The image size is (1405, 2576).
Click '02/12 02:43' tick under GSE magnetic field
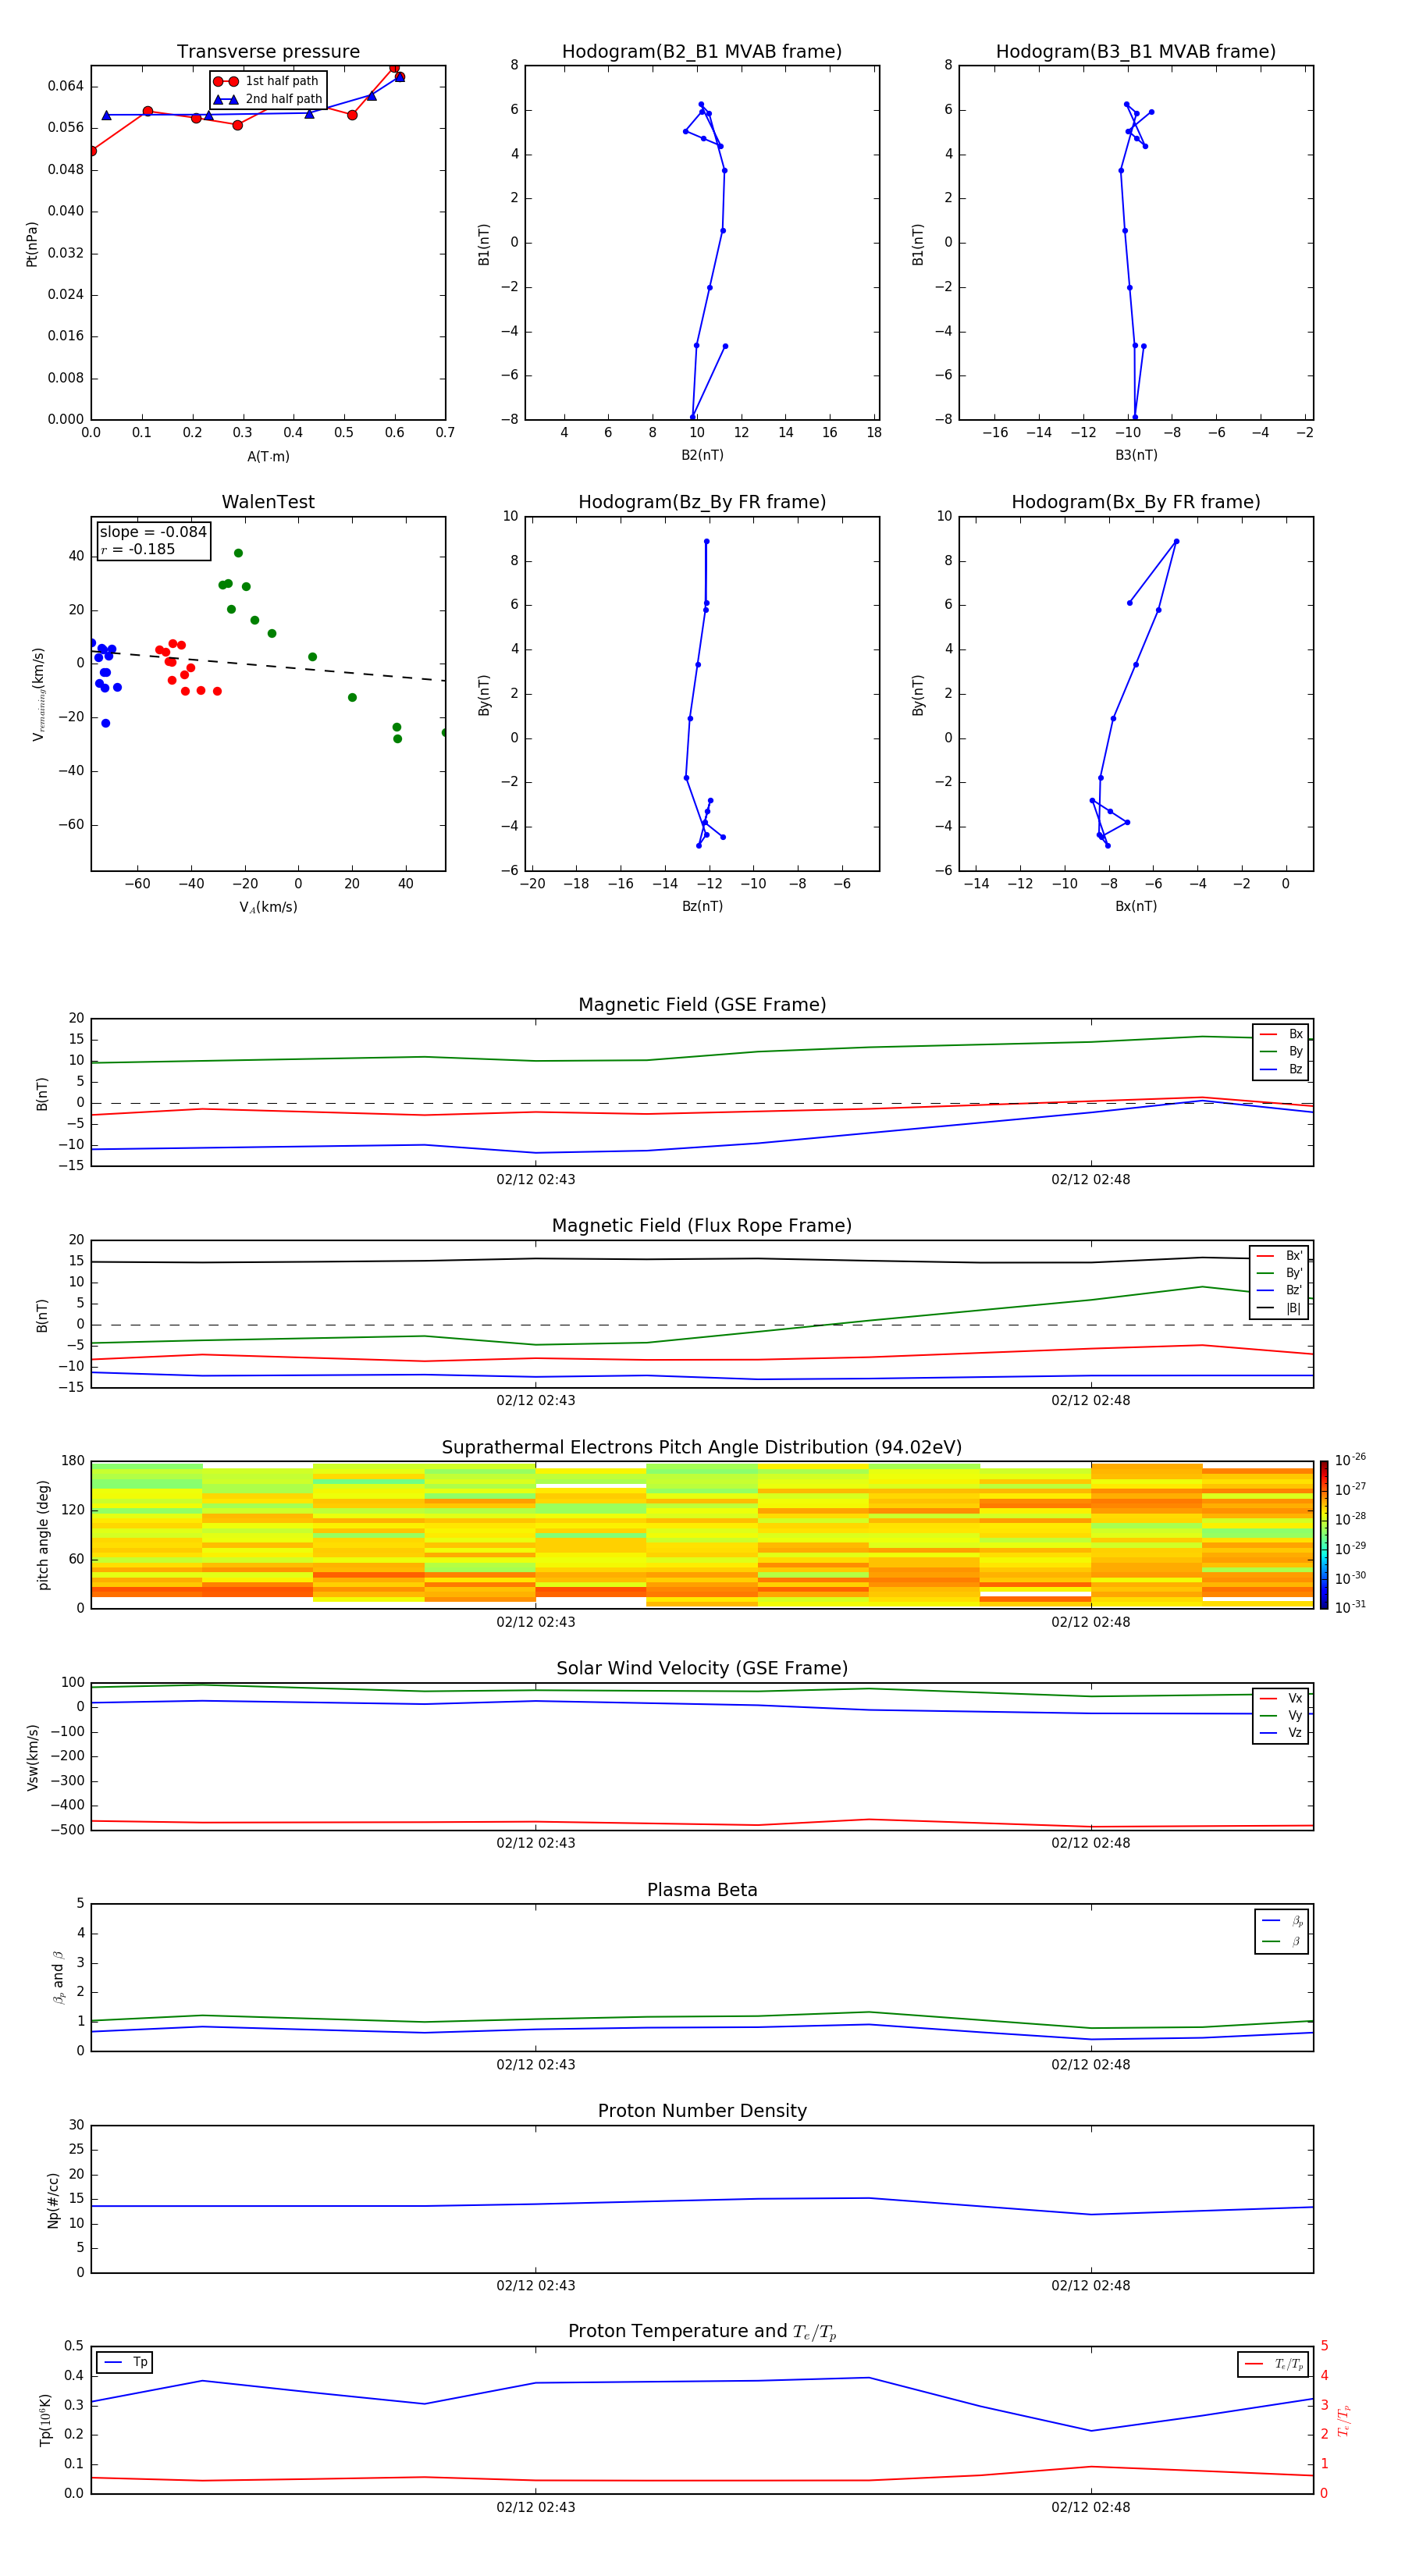click(536, 1180)
